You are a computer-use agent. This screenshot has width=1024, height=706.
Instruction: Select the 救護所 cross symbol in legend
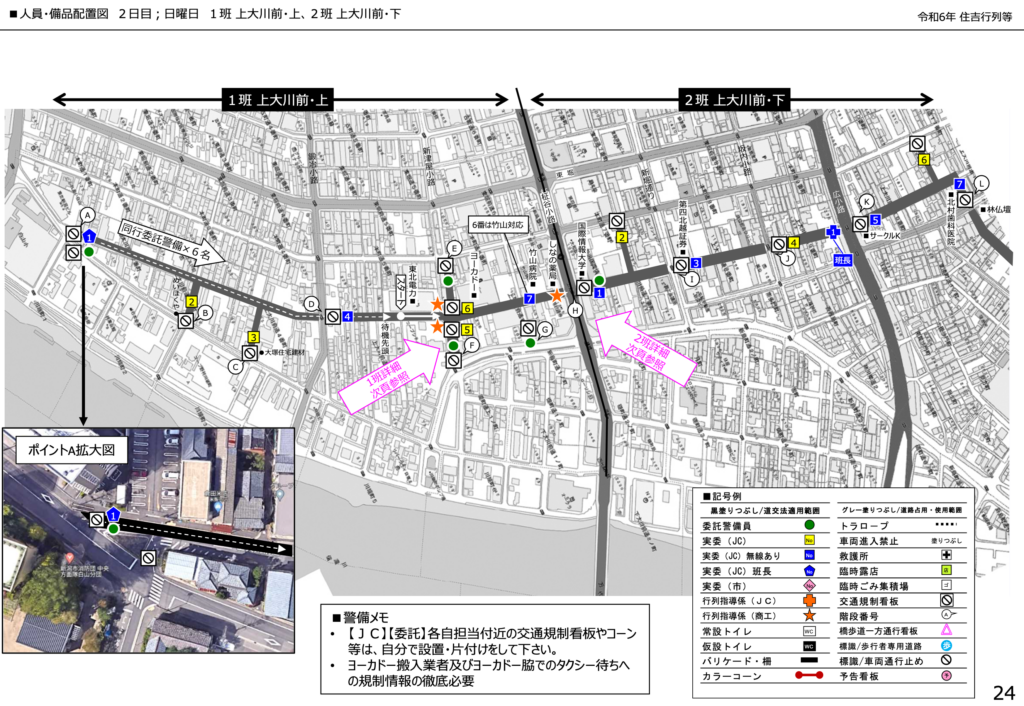click(945, 553)
